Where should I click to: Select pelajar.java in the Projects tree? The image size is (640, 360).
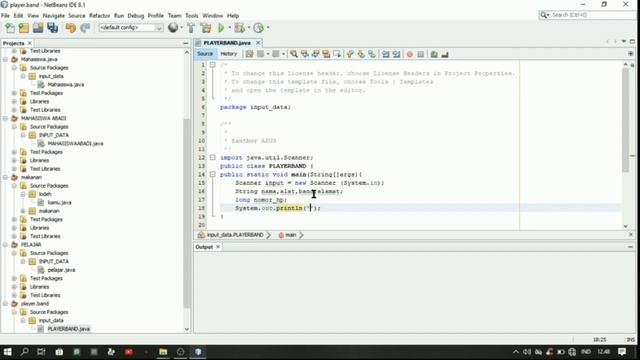[61, 270]
